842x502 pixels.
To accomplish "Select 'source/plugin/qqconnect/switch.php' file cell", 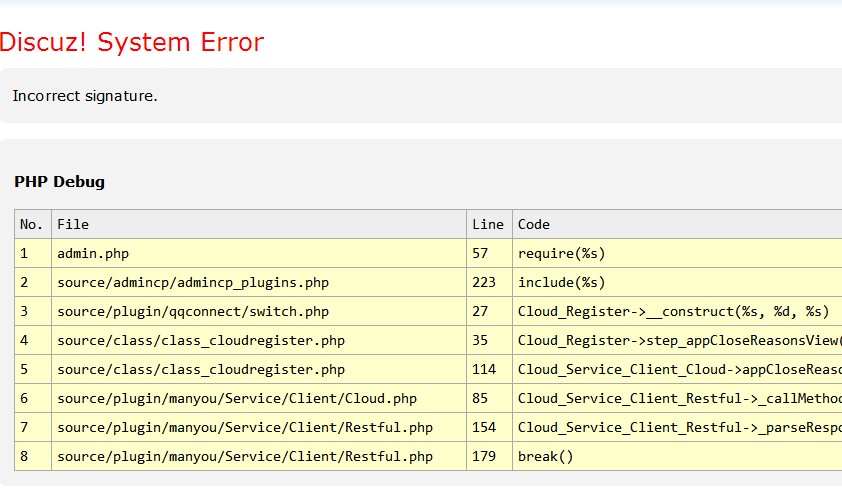I will click(x=259, y=311).
